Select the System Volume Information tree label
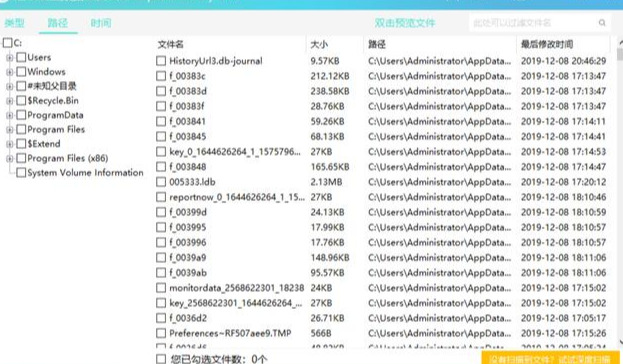623x364 pixels. pyautogui.click(x=85, y=172)
